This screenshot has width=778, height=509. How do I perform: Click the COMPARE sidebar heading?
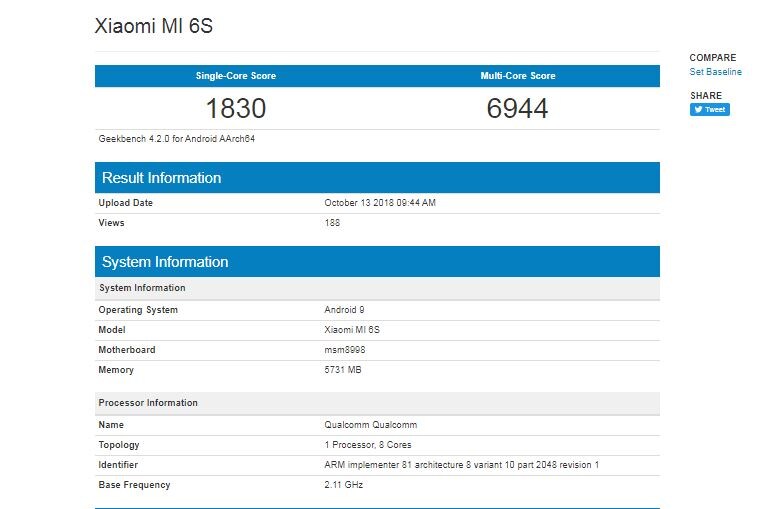pyautogui.click(x=713, y=58)
